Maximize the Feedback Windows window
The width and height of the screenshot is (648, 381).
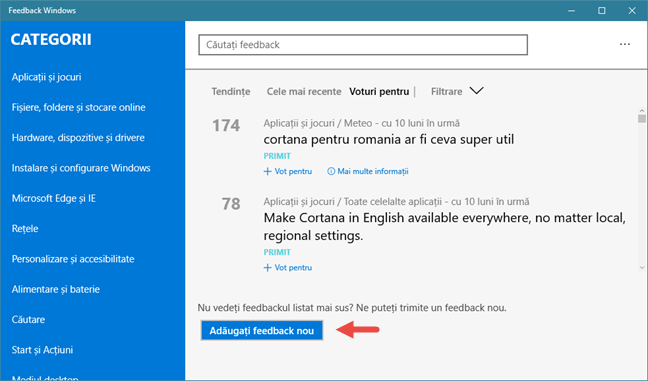click(x=602, y=10)
